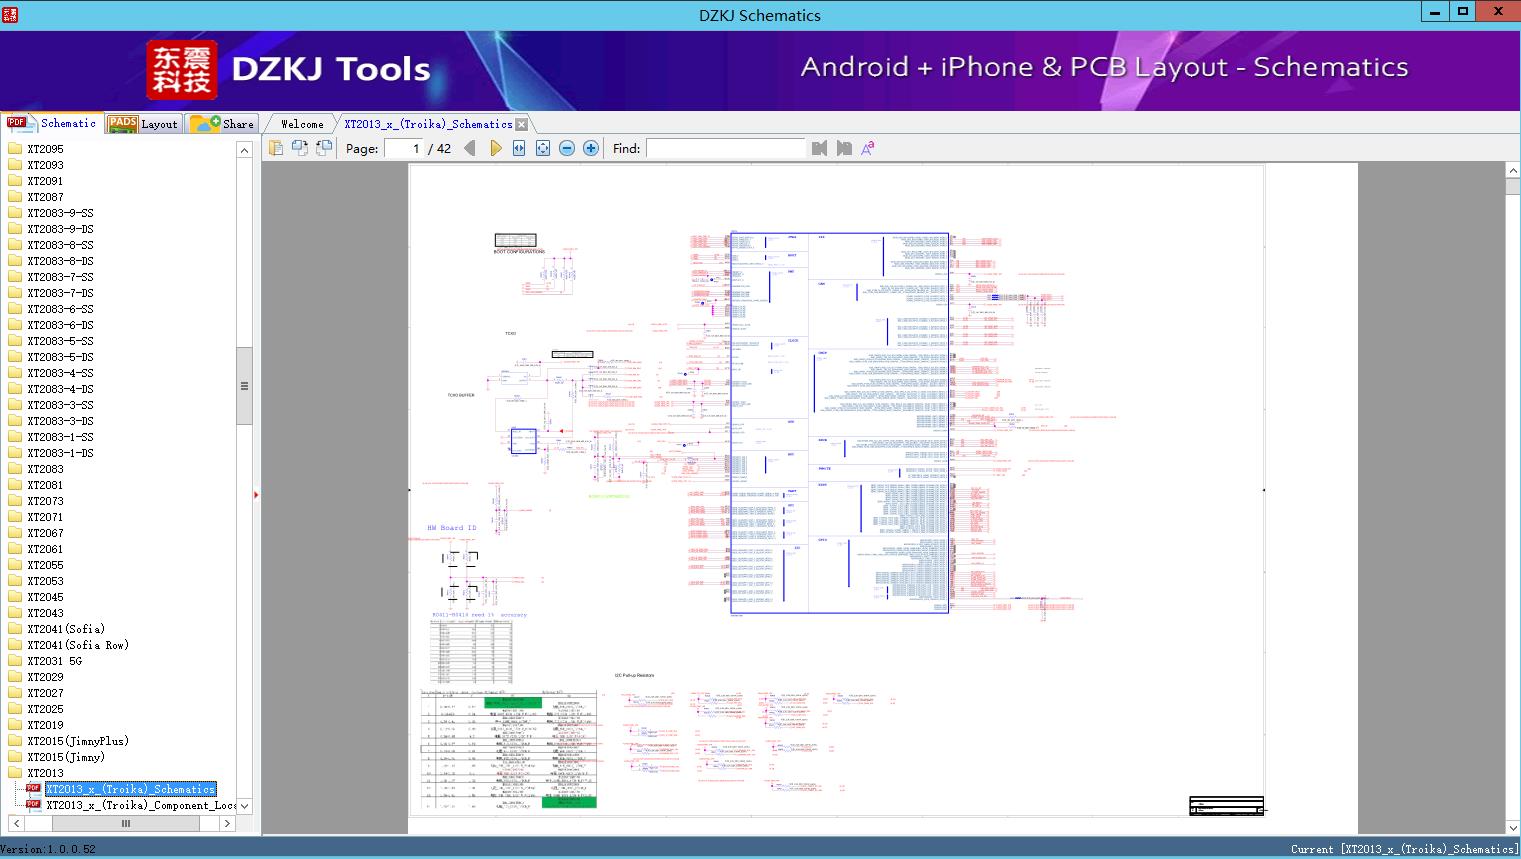
Task: Switch to the Layout tab
Action: 144,124
